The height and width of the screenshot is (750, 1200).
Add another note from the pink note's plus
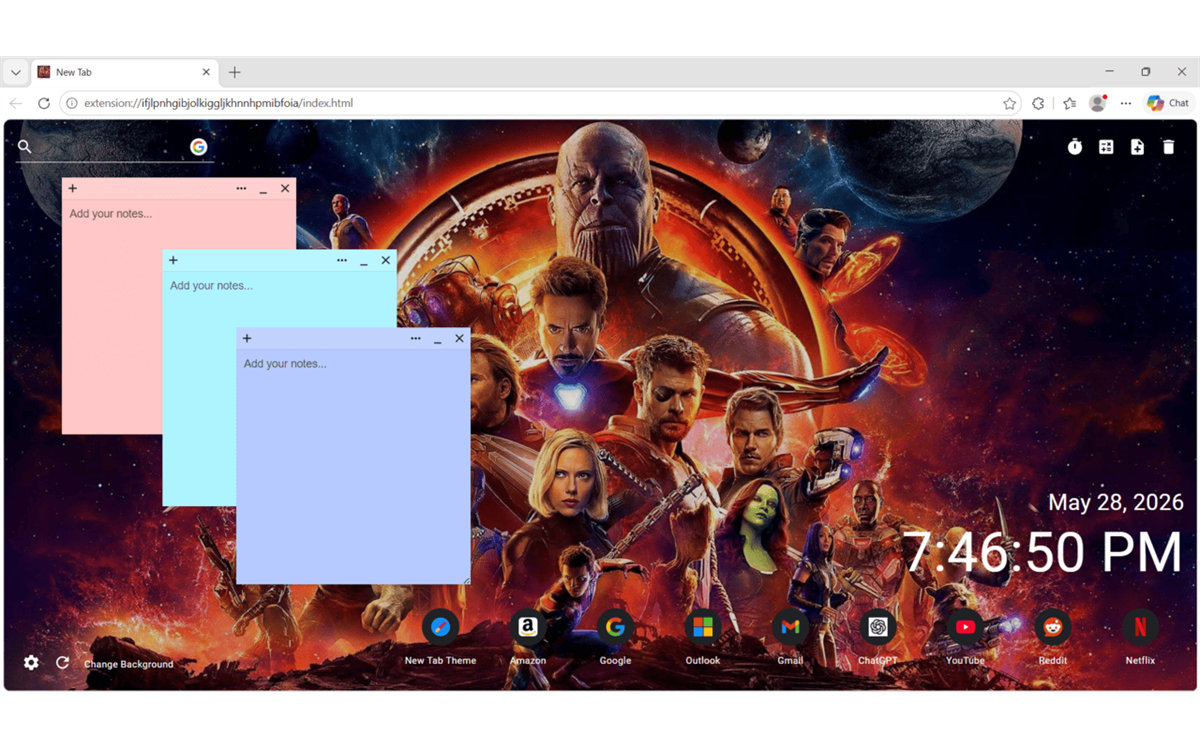click(73, 188)
